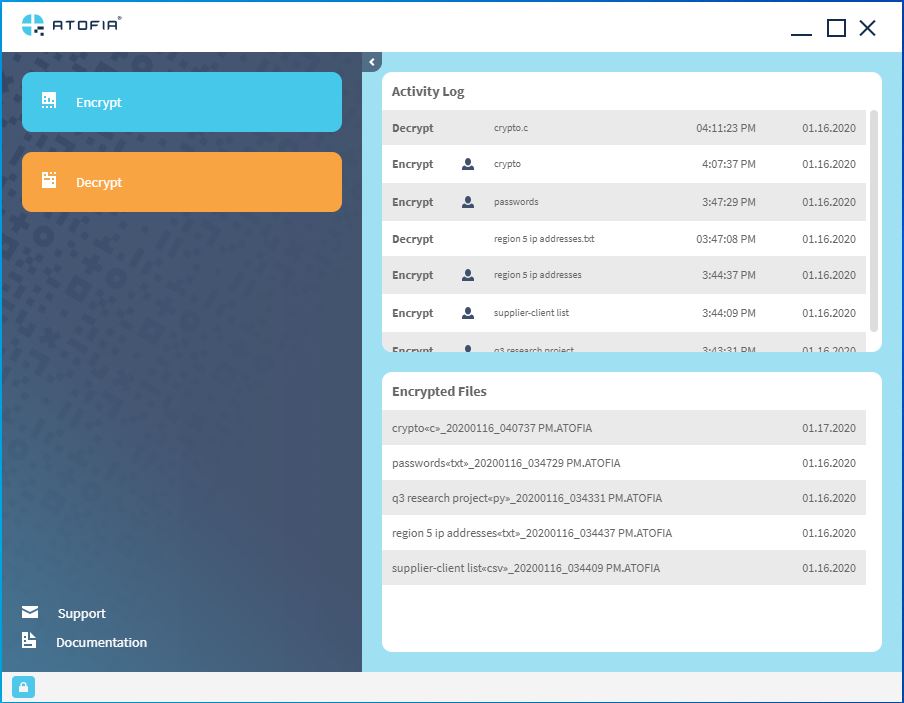Open the Documentation link
This screenshot has height=703, width=904.
(101, 642)
